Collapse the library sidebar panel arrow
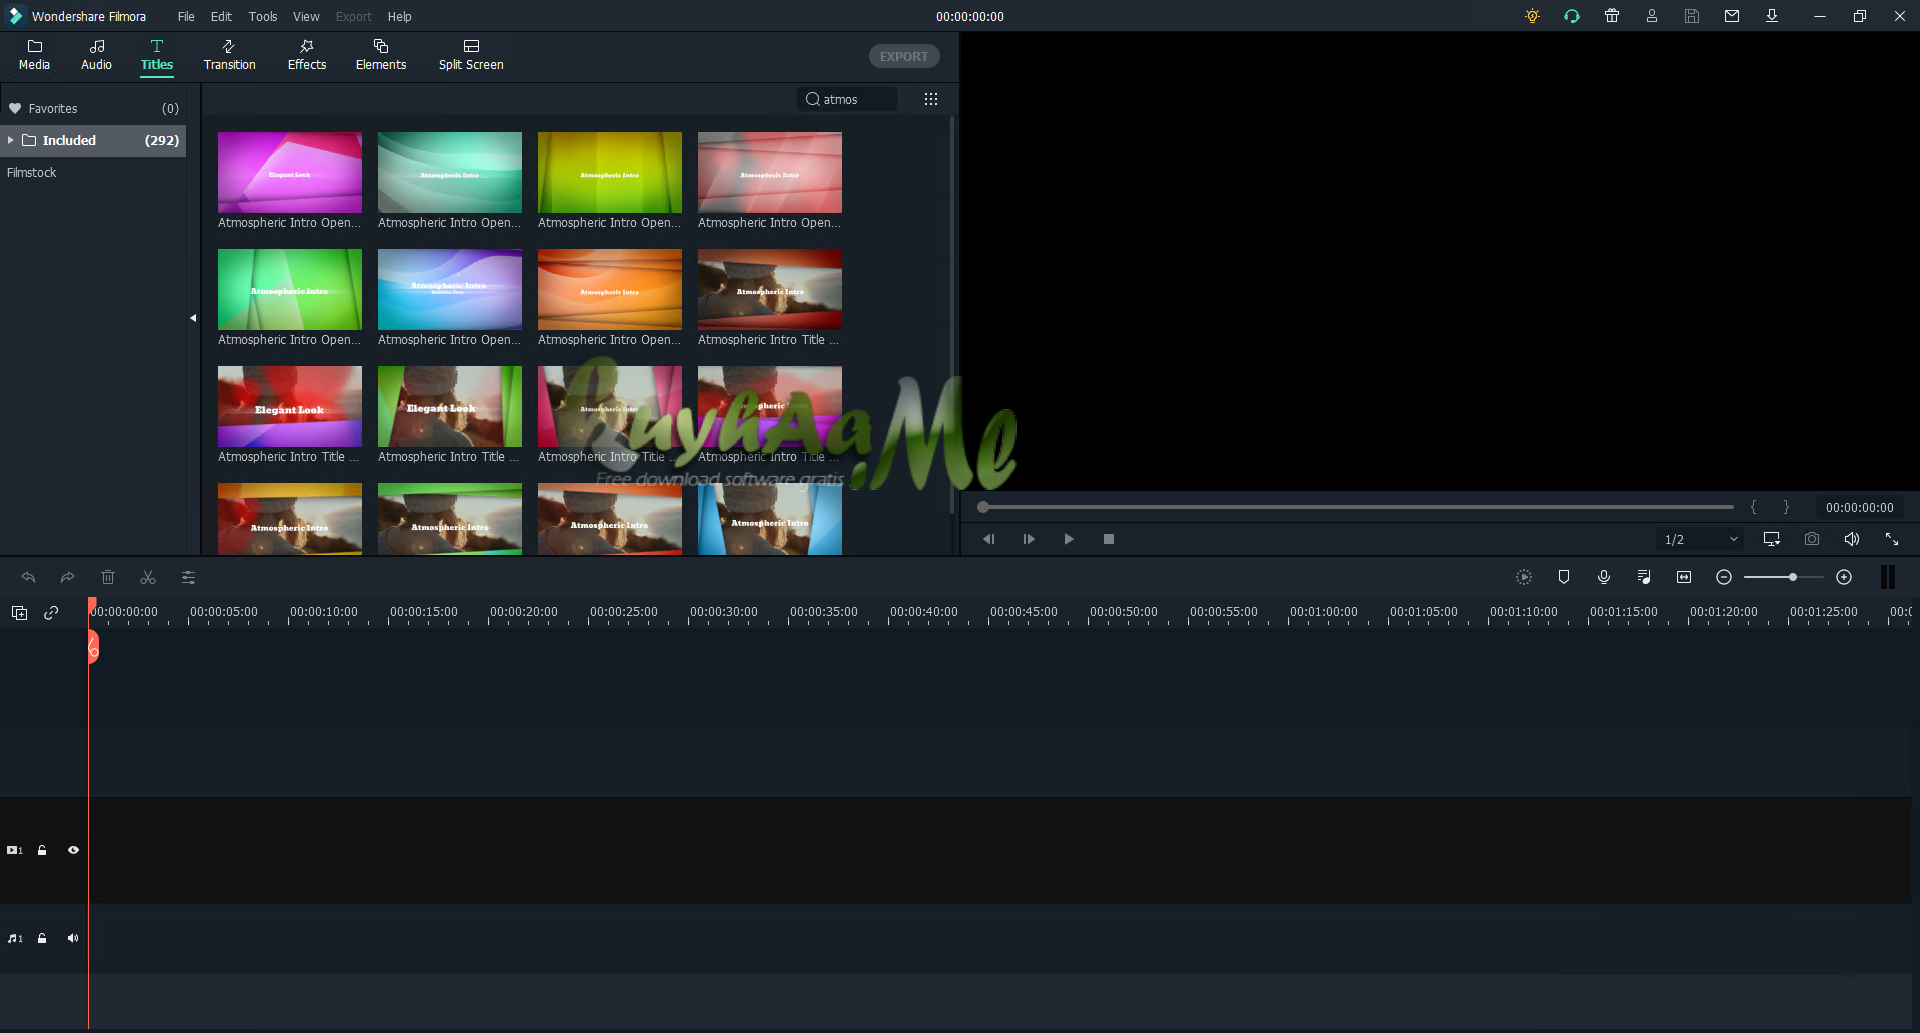Image resolution: width=1920 pixels, height=1033 pixels. pyautogui.click(x=193, y=318)
